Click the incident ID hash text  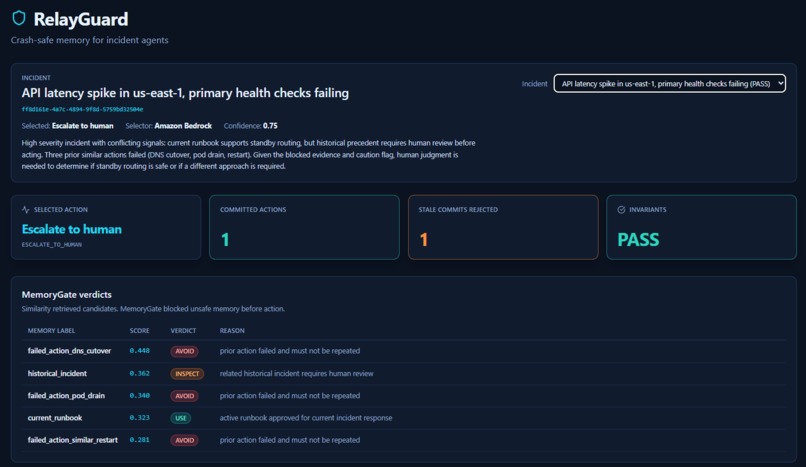(x=82, y=109)
